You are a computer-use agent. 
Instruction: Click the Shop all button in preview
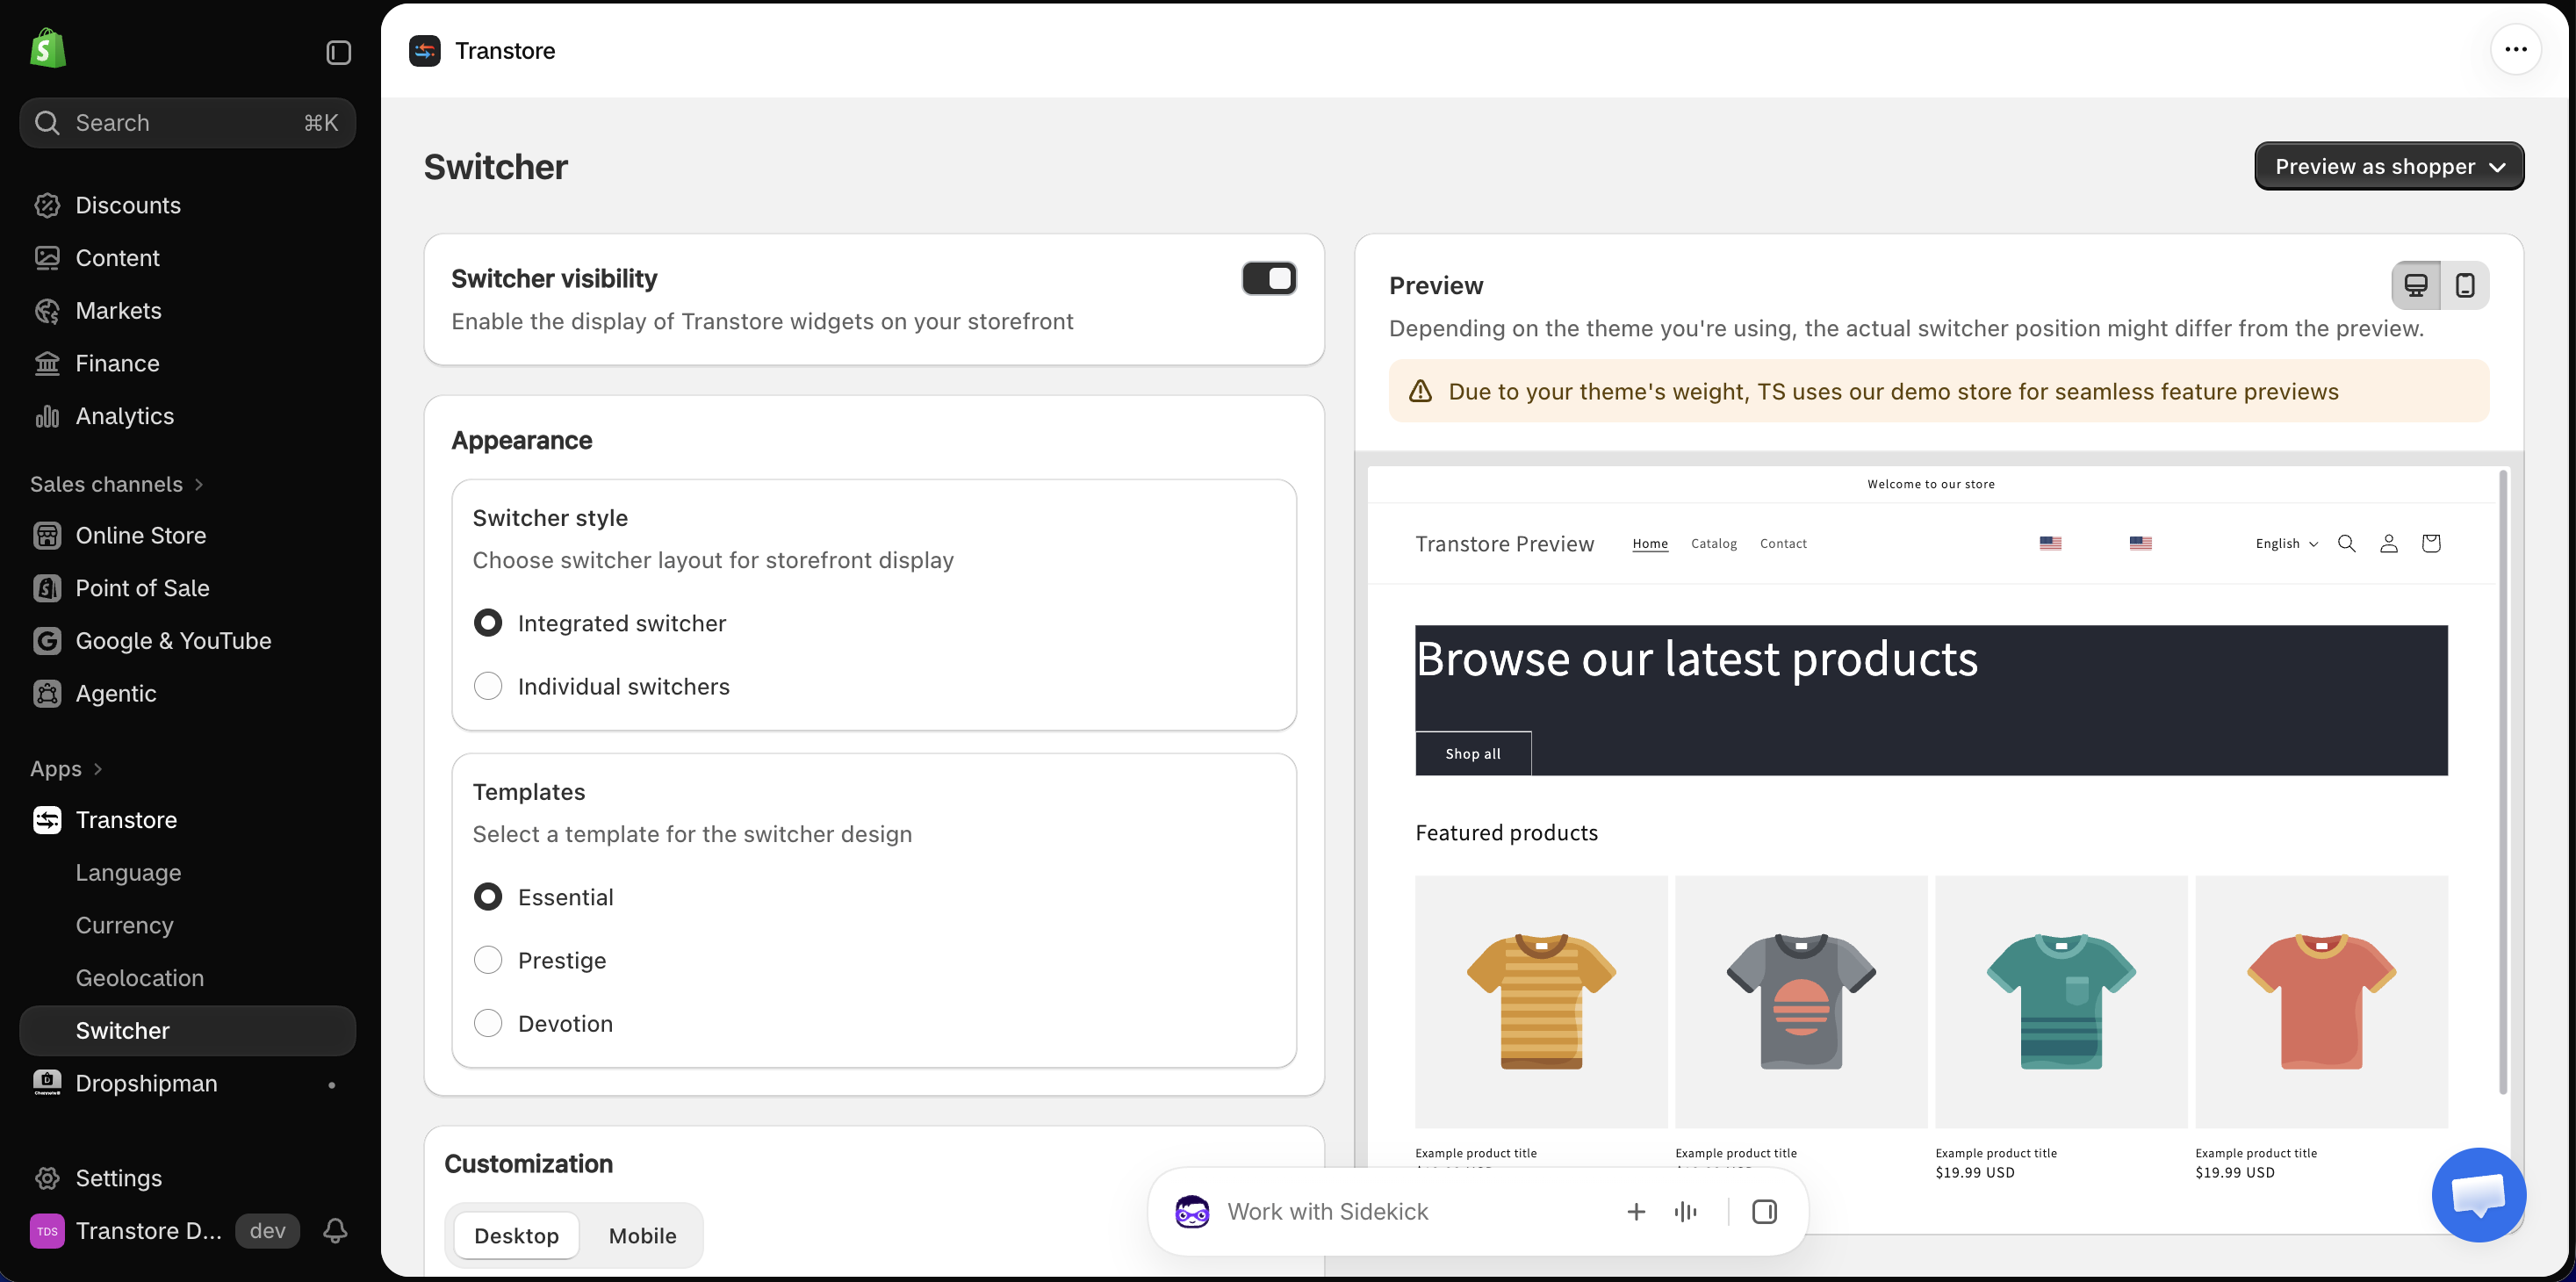(1472, 753)
